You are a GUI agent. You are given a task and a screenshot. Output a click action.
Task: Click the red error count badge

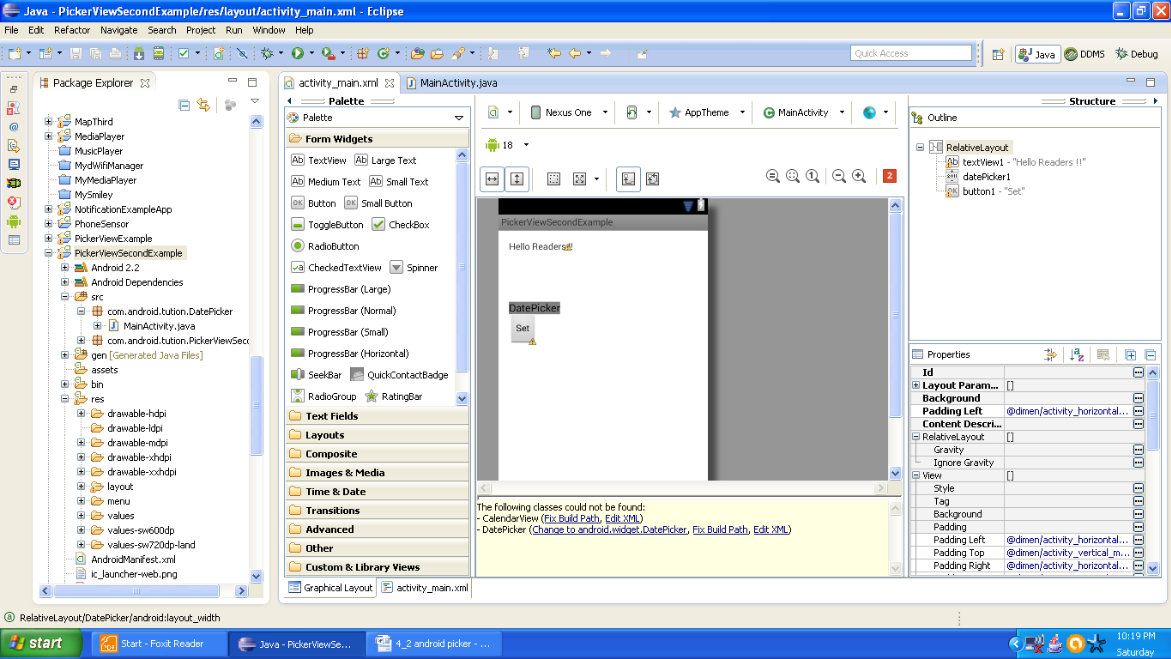coord(889,176)
